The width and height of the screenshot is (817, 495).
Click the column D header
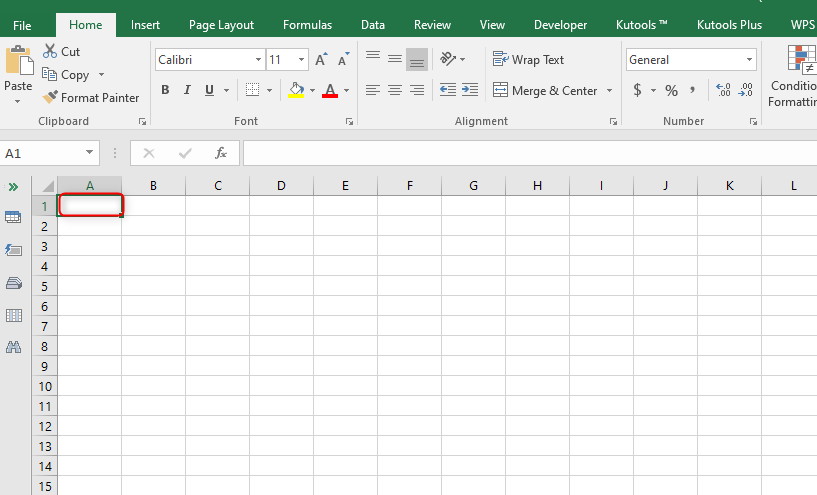(x=281, y=186)
